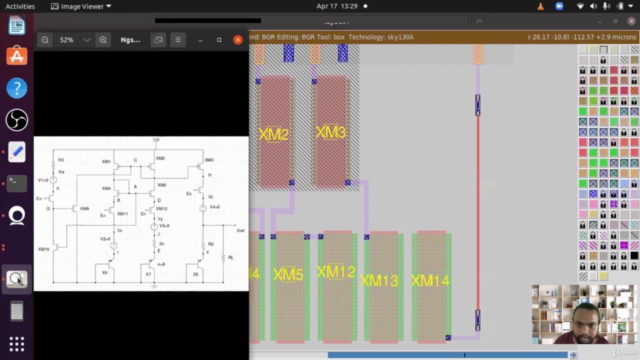The image size is (640, 360).
Task: Click the coordinates readout in microns
Action: [x=582, y=37]
